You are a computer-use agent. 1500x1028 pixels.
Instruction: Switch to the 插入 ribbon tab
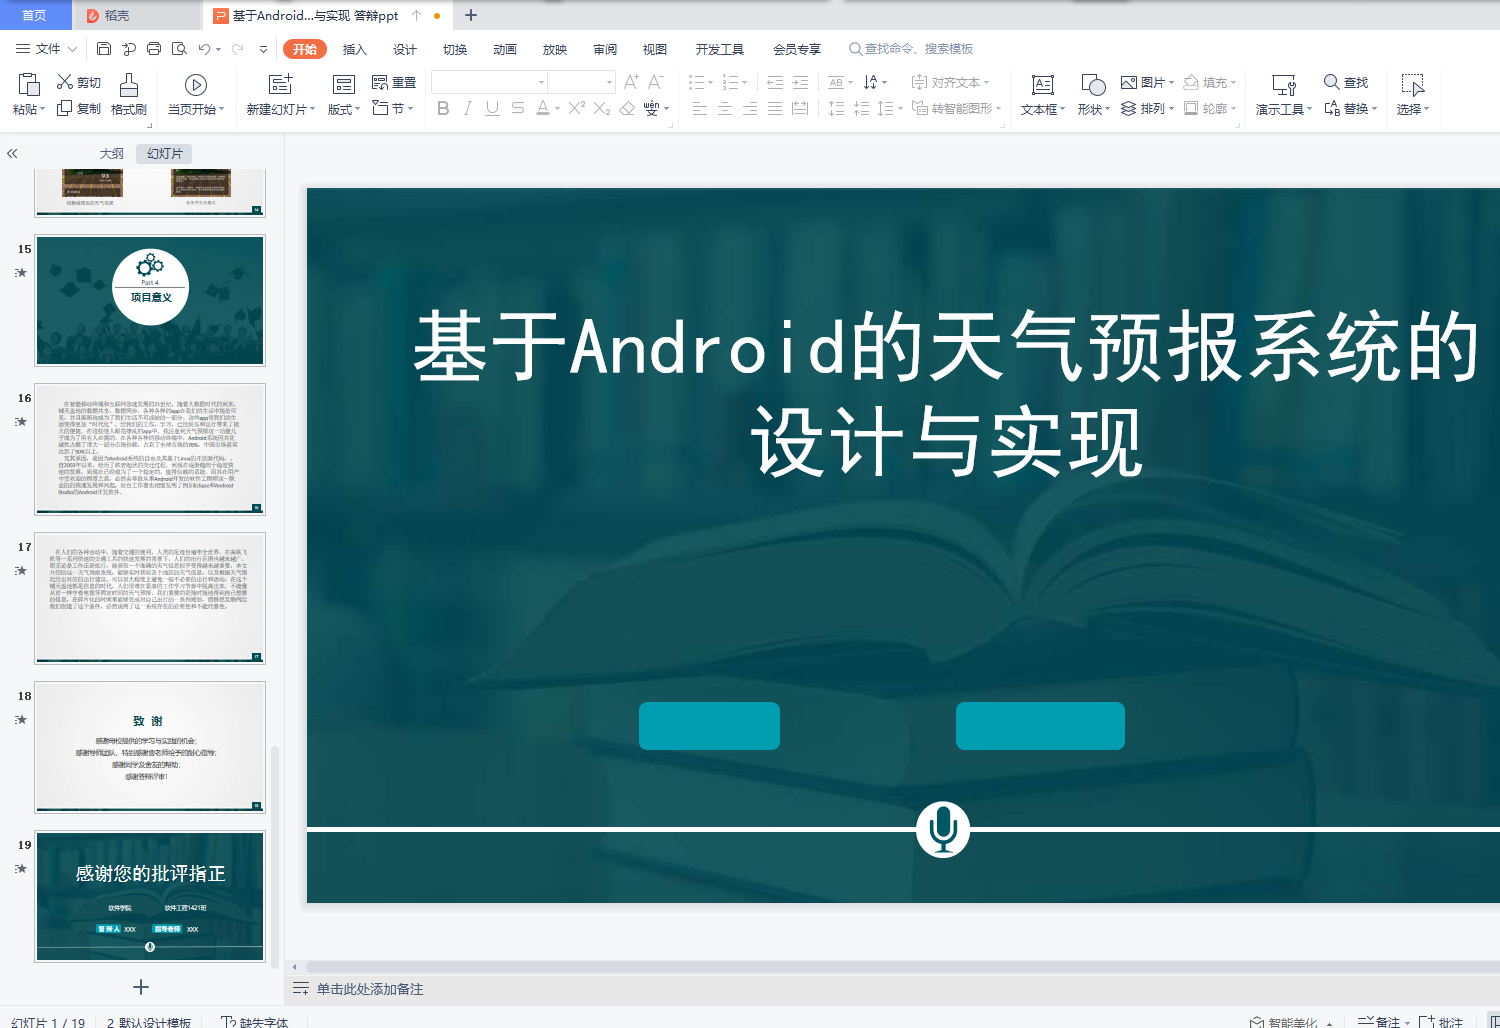tap(355, 49)
